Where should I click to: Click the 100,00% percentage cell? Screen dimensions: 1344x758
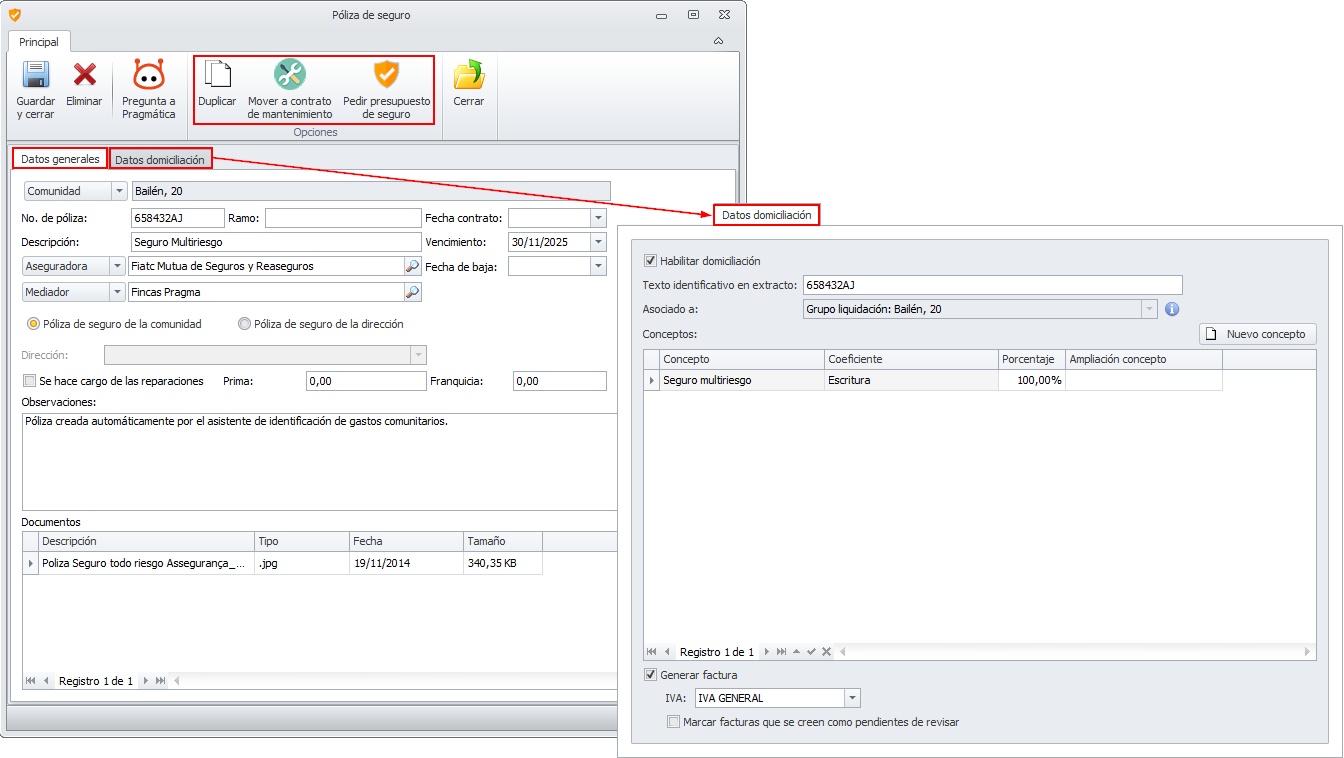(1032, 380)
